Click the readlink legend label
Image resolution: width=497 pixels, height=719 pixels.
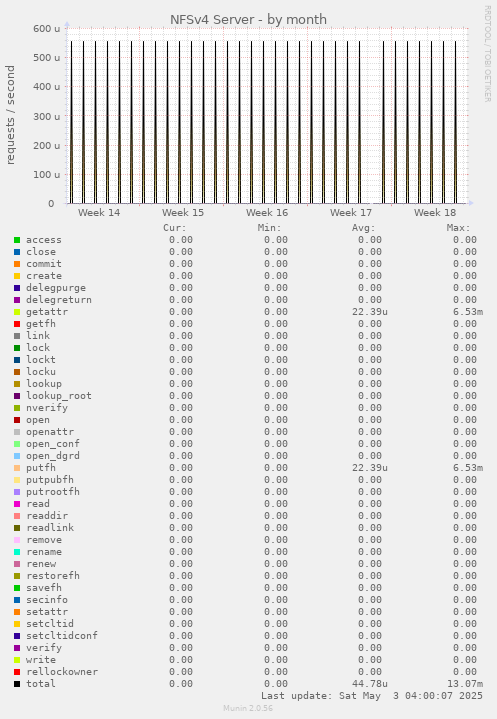pyautogui.click(x=50, y=528)
